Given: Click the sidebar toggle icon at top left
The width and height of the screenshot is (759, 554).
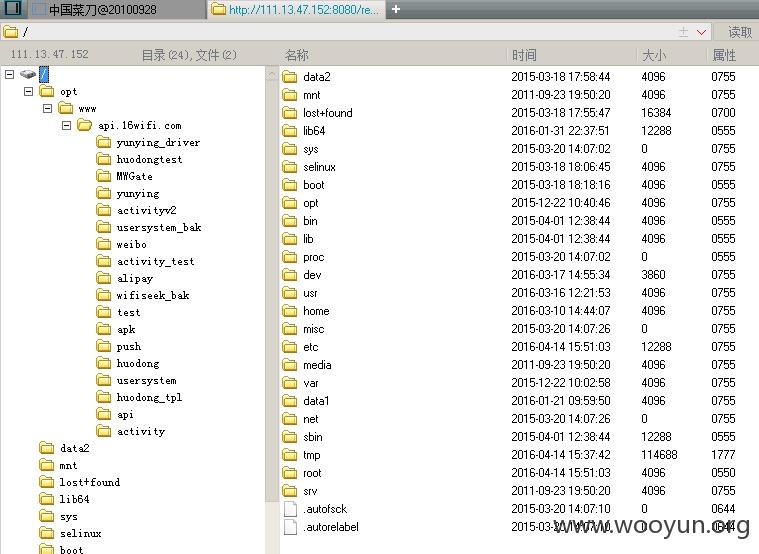Looking at the screenshot, I should click(x=13, y=8).
